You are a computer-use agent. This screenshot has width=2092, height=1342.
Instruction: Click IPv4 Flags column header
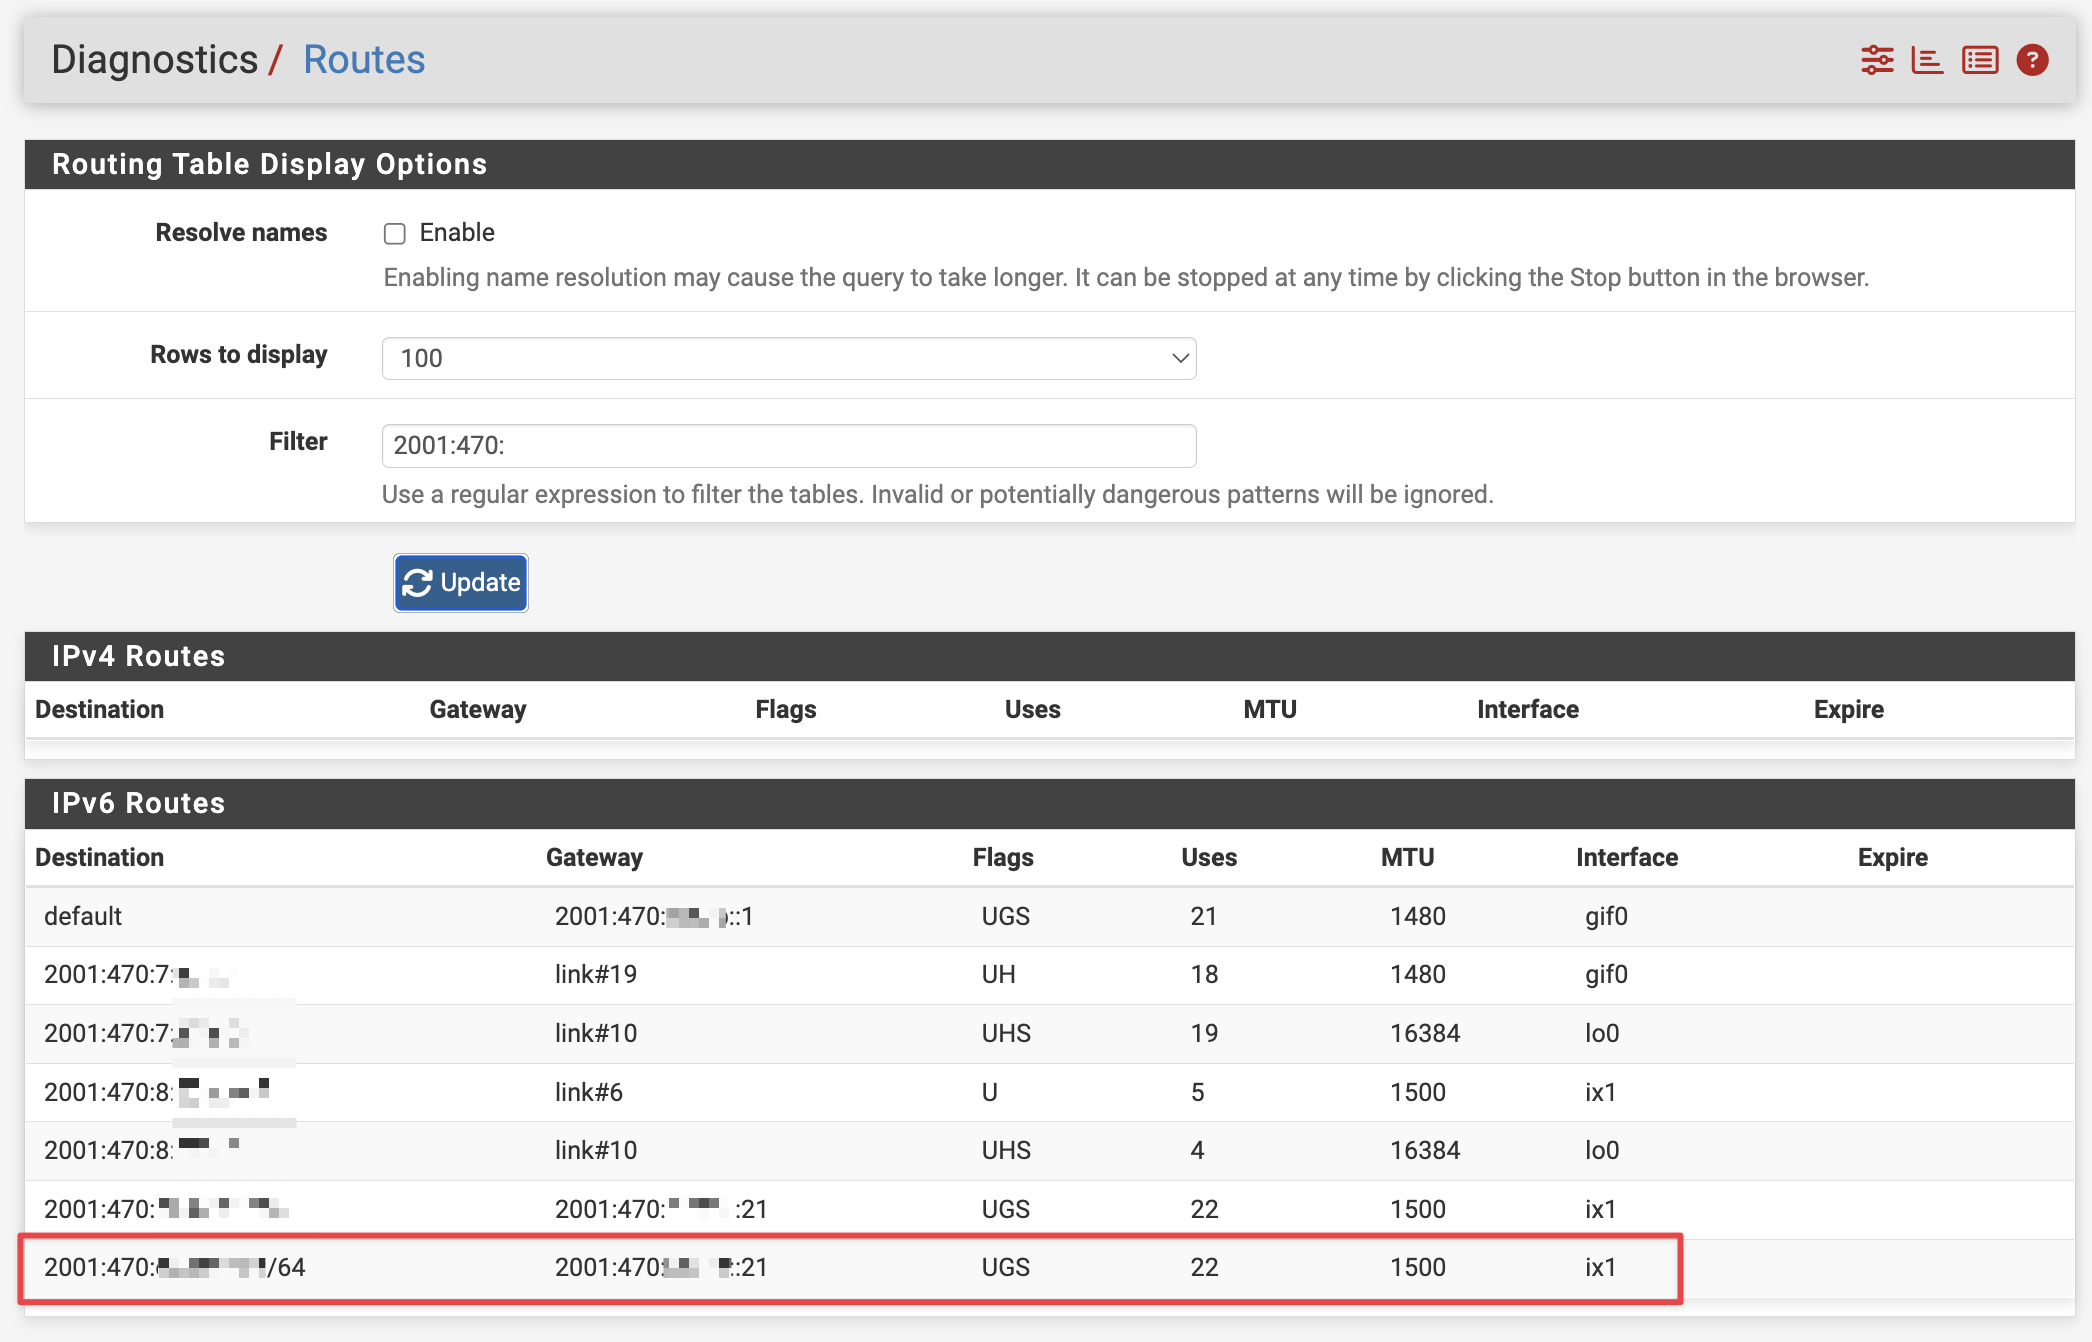coord(785,709)
